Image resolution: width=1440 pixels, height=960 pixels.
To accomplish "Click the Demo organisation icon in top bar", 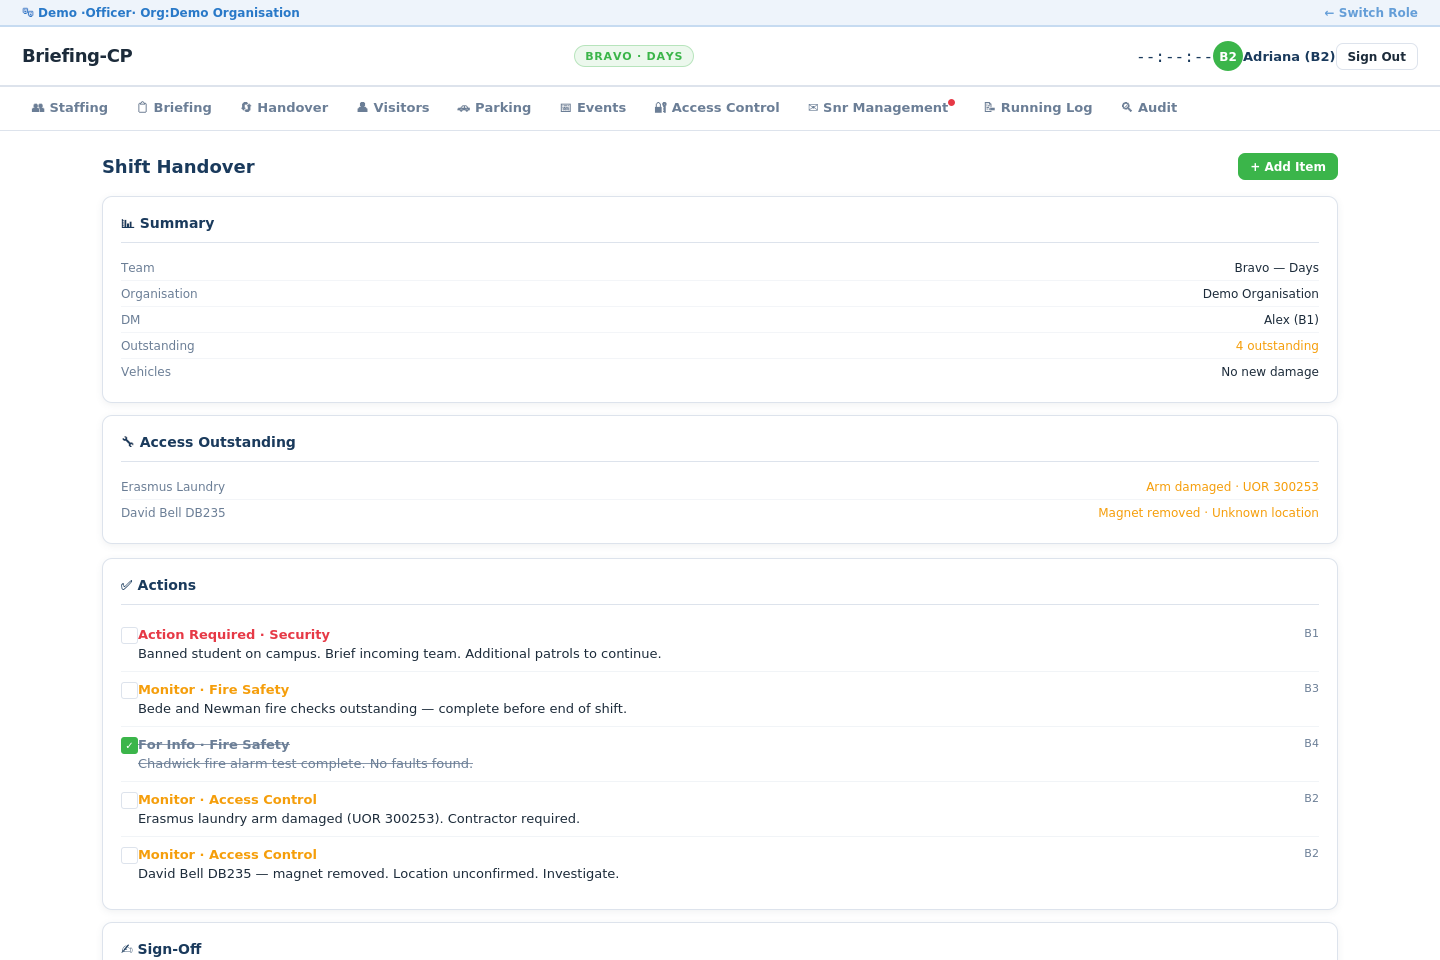I will pyautogui.click(x=28, y=13).
